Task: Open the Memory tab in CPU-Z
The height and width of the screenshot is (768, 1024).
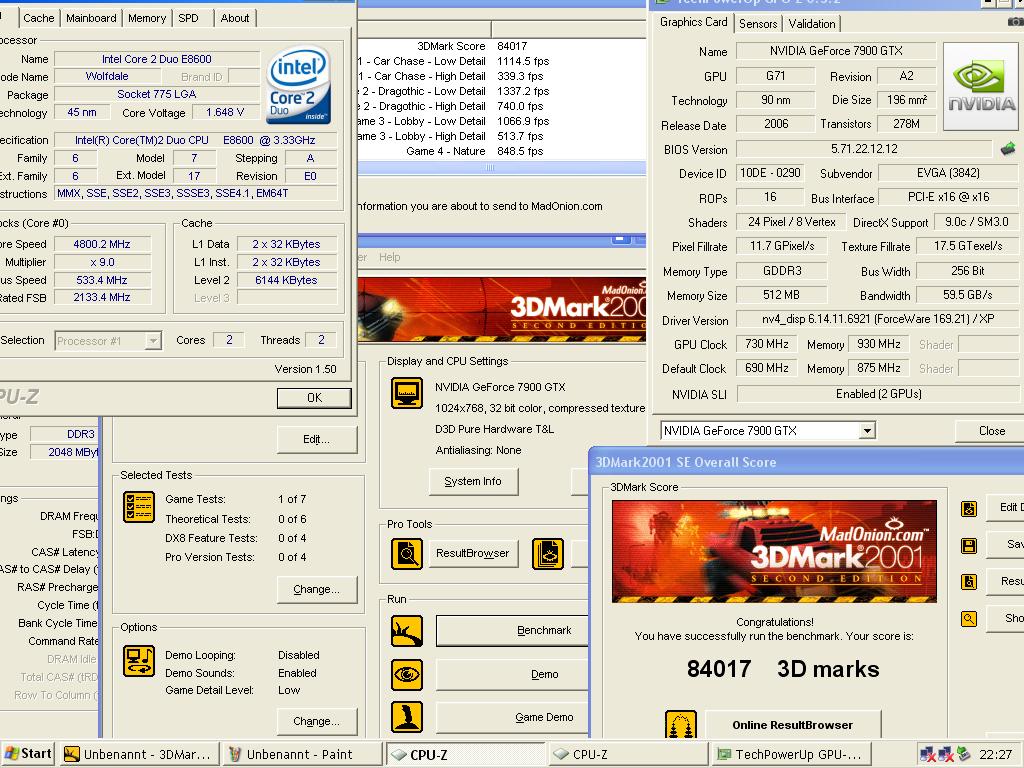Action: pos(147,18)
